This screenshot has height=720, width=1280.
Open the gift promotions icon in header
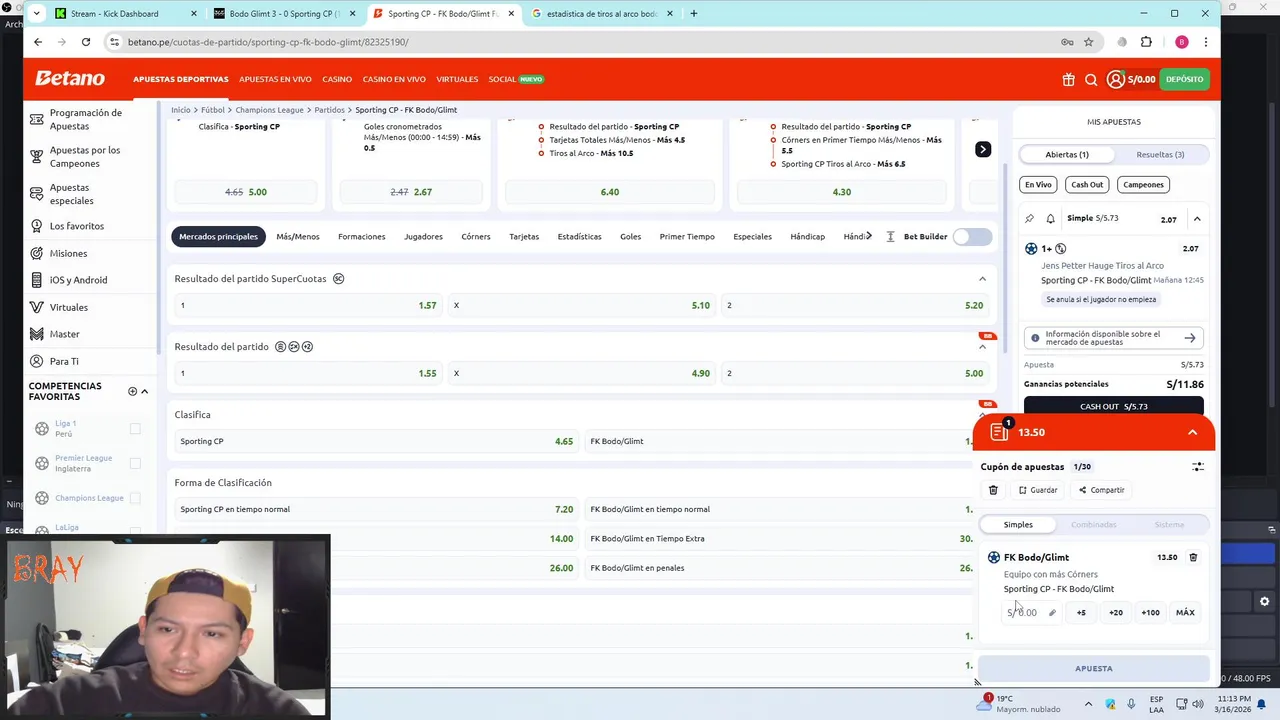point(1068,79)
